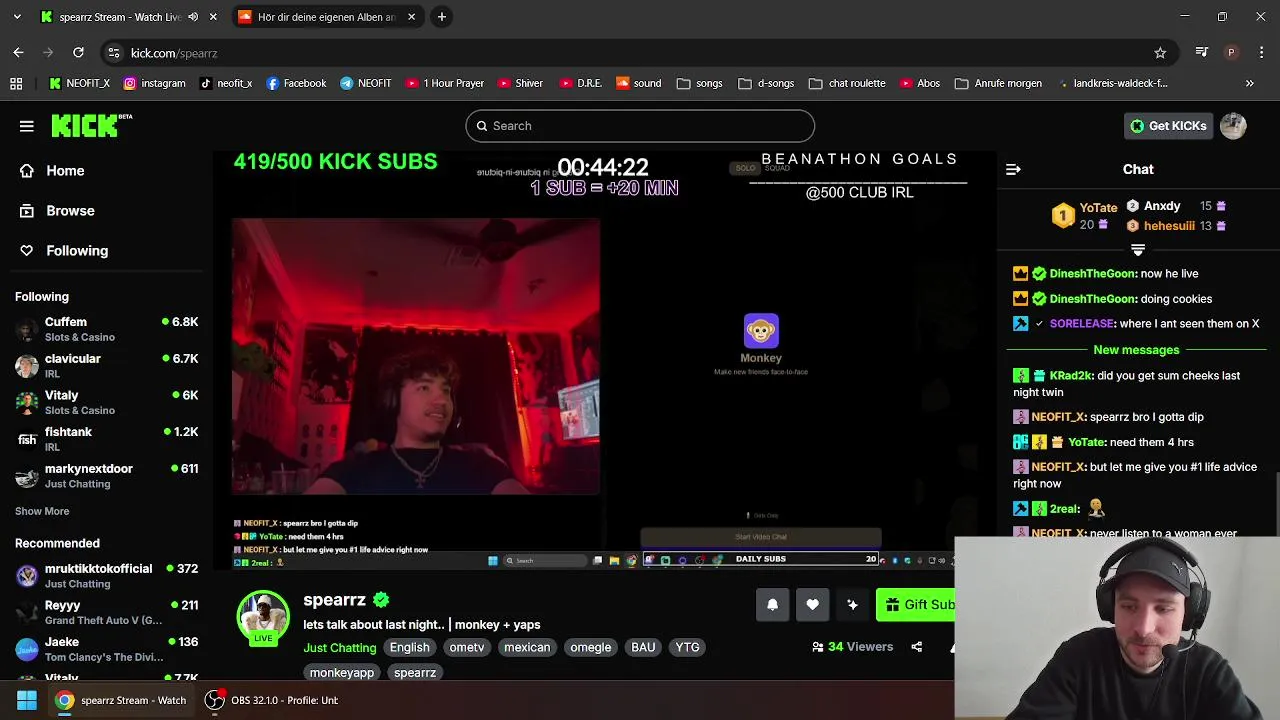Click the Get KICKs button

(1168, 126)
